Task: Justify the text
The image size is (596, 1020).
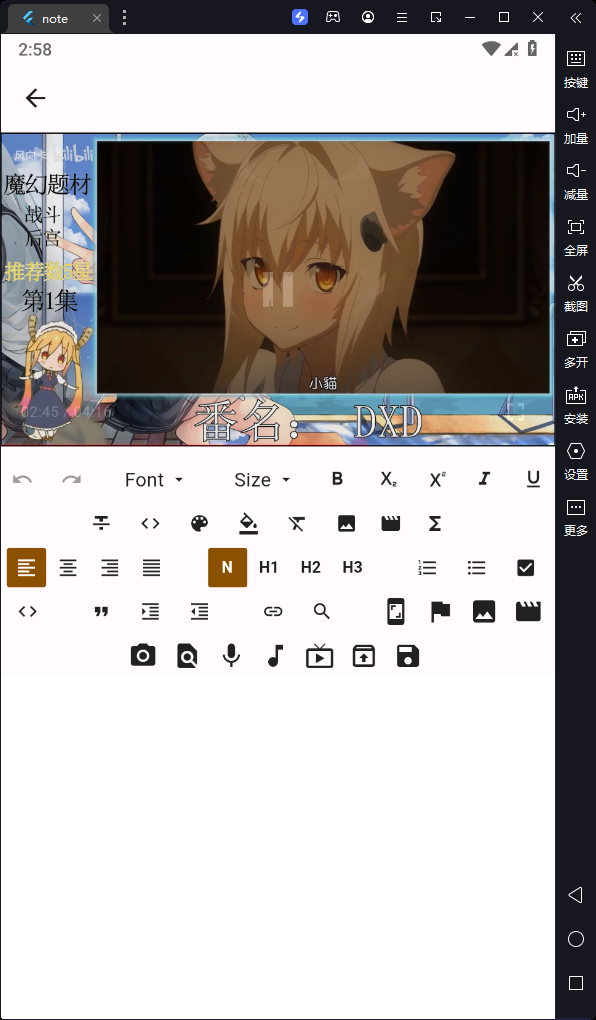Action: coord(152,567)
